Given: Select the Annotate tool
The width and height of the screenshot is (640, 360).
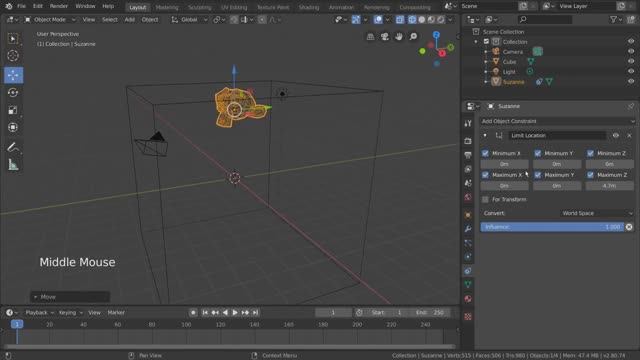Looking at the screenshot, I should pyautogui.click(x=13, y=147).
